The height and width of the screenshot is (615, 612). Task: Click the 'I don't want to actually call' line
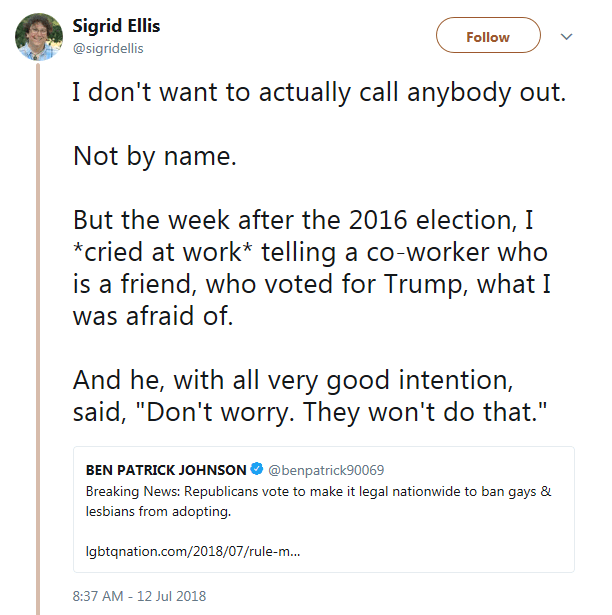(319, 94)
